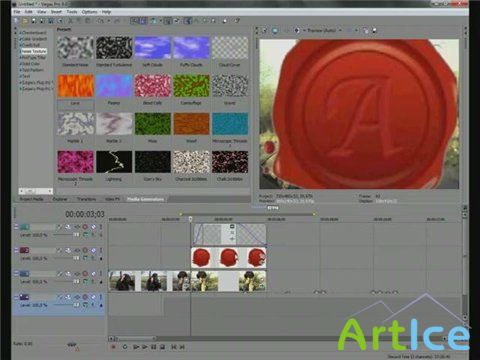Image resolution: width=480 pixels, height=360 pixels.
Task: Switch to the Video FX tab
Action: [112, 199]
